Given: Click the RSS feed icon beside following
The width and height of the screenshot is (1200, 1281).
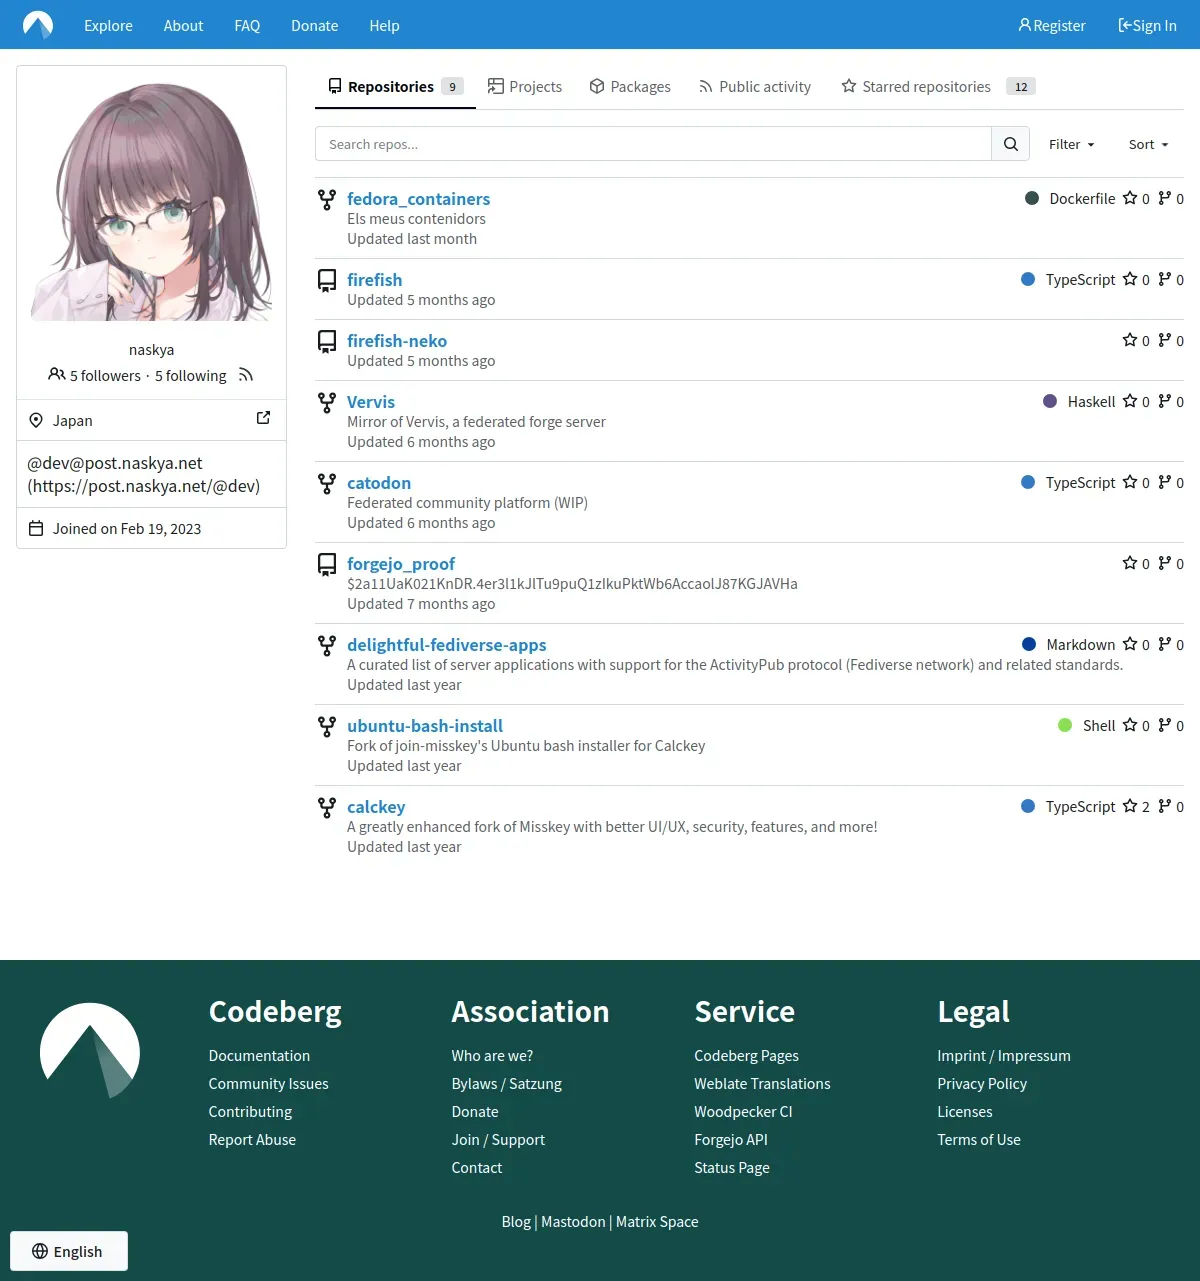Looking at the screenshot, I should 246,375.
